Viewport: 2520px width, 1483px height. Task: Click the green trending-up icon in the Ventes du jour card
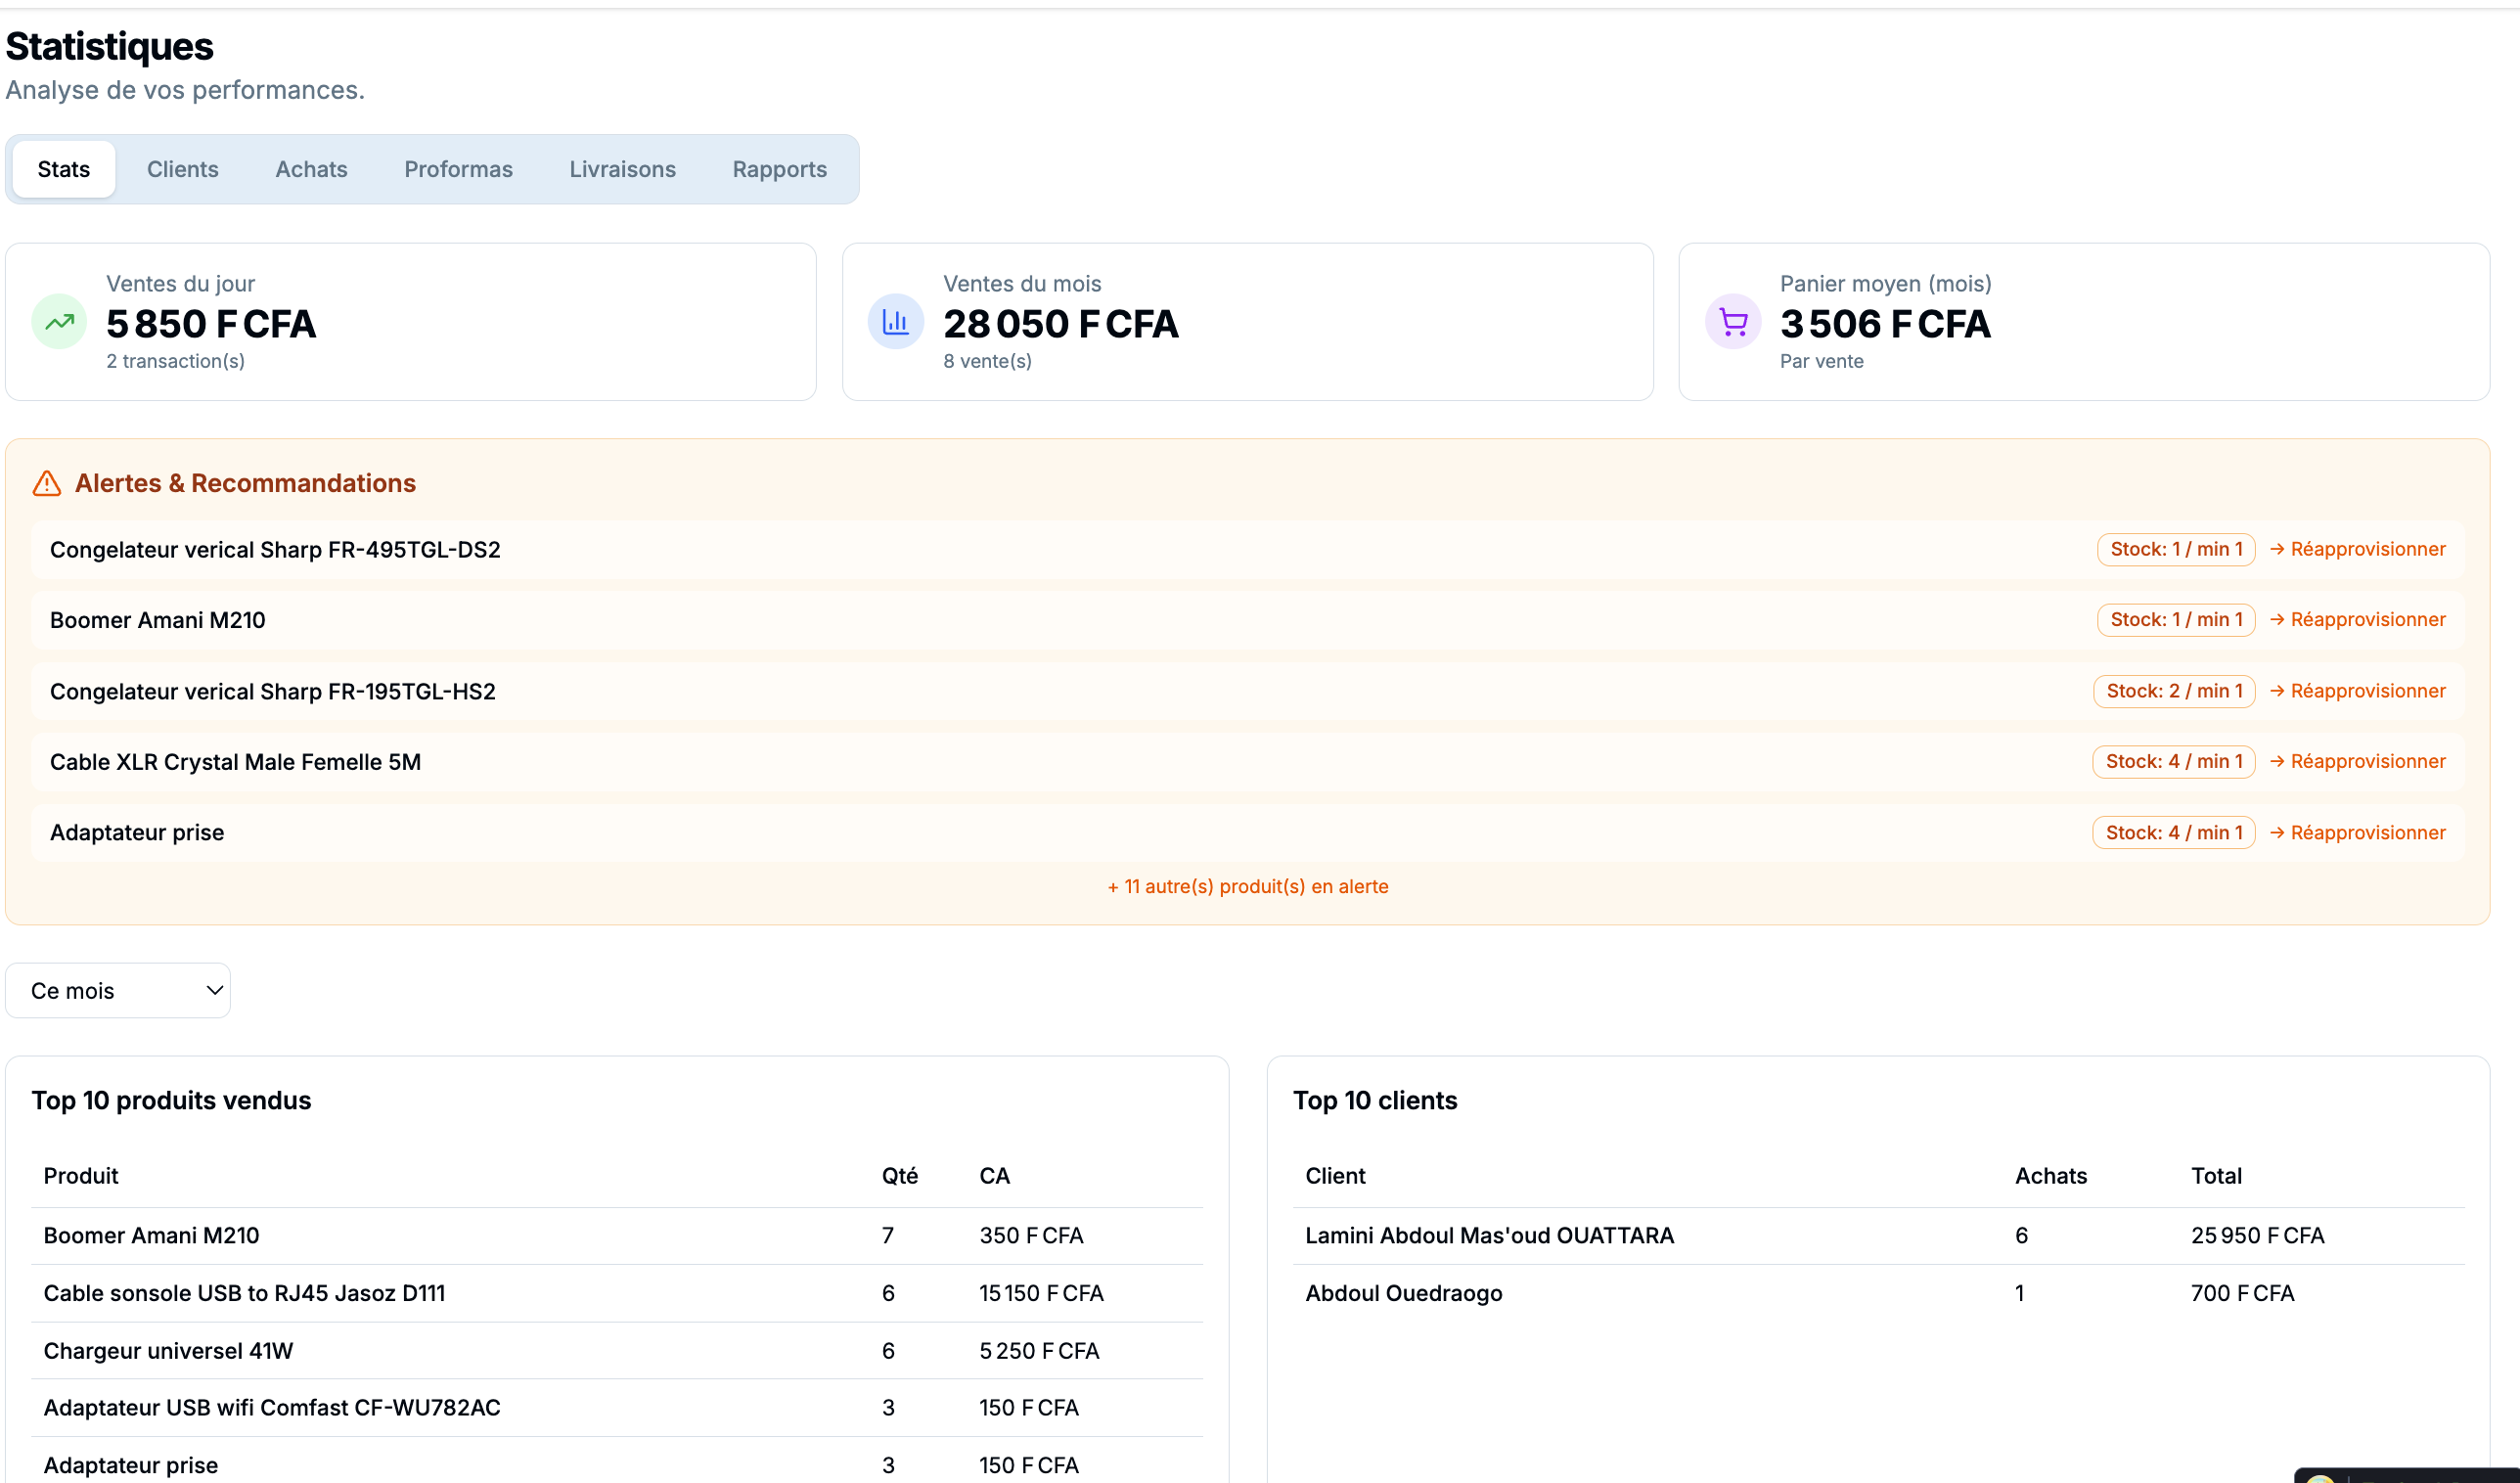pos(59,322)
